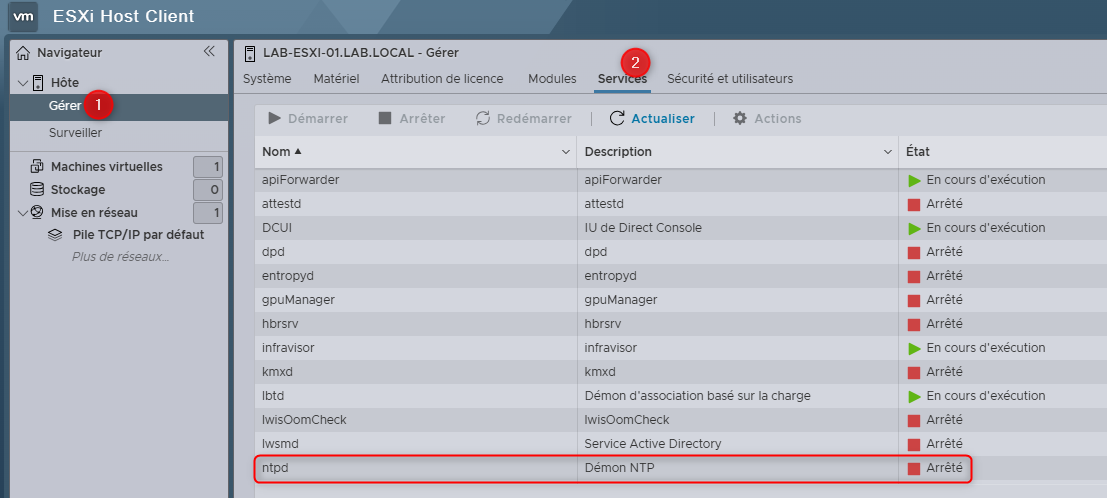The image size is (1107, 498).
Task: Click the Arrêter button
Action: pyautogui.click(x=412, y=118)
